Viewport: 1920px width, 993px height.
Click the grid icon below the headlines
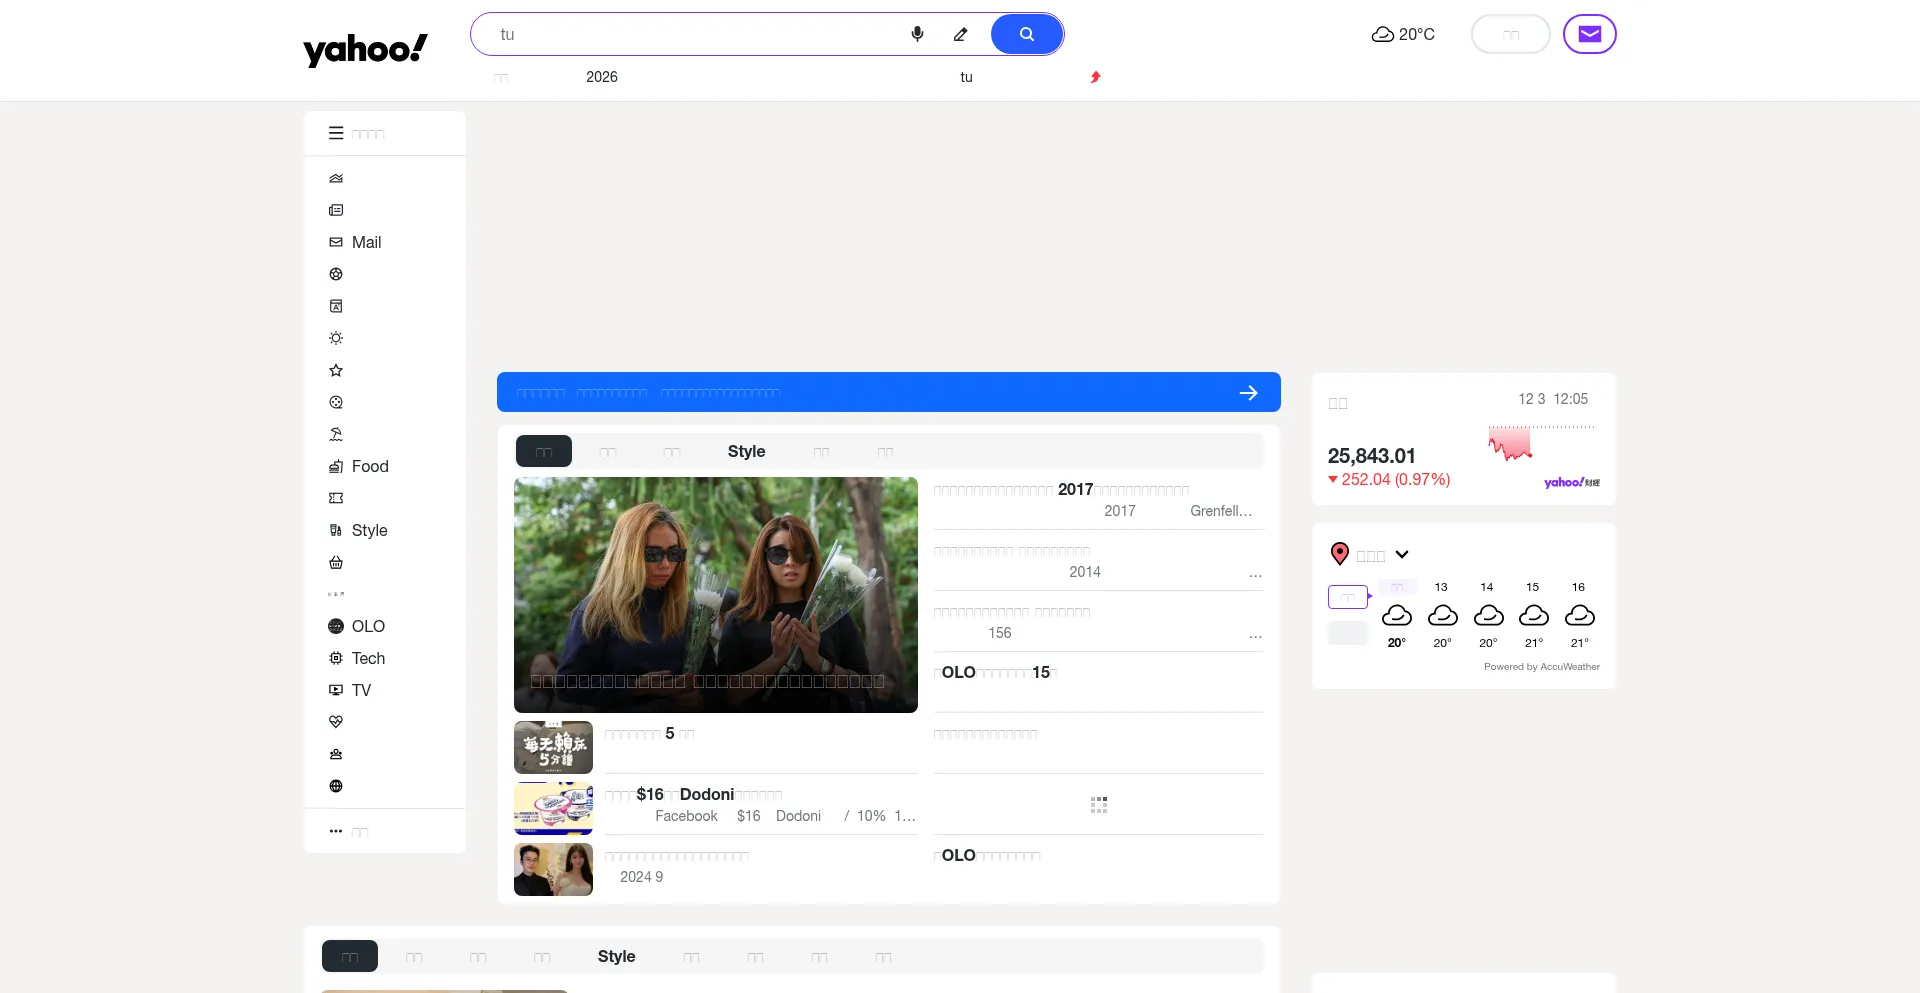coord(1098,805)
